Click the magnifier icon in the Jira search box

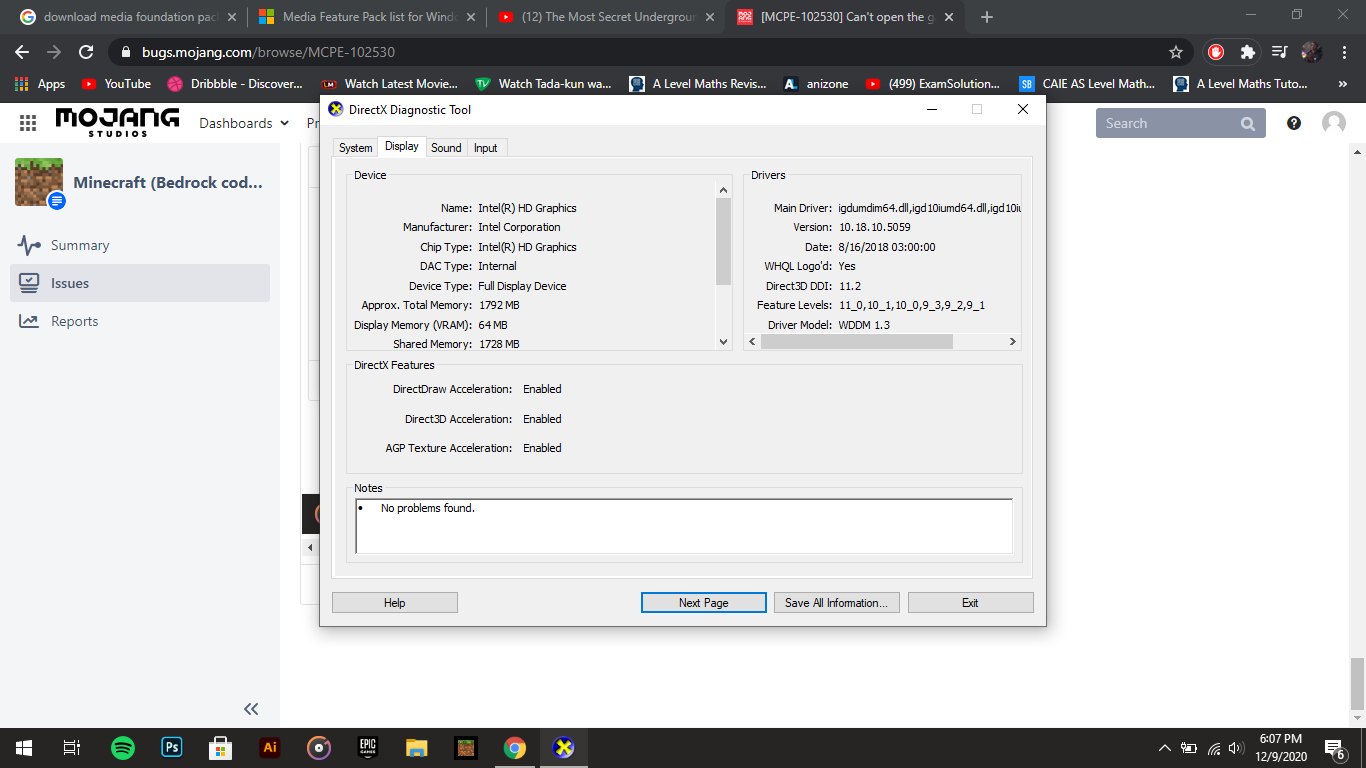(1248, 124)
